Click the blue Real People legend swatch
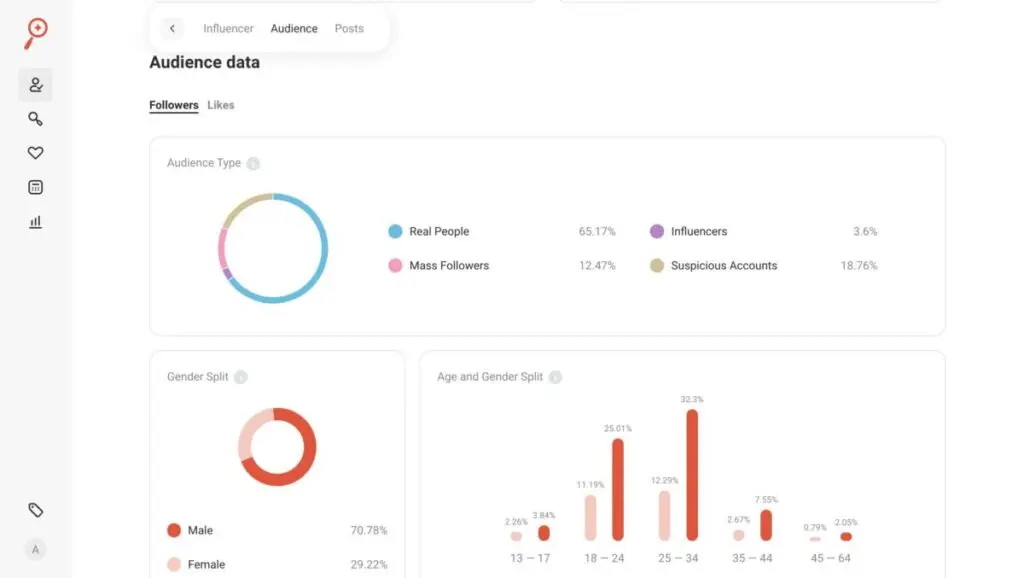Screen dimensions: 1024x578 pos(395,231)
